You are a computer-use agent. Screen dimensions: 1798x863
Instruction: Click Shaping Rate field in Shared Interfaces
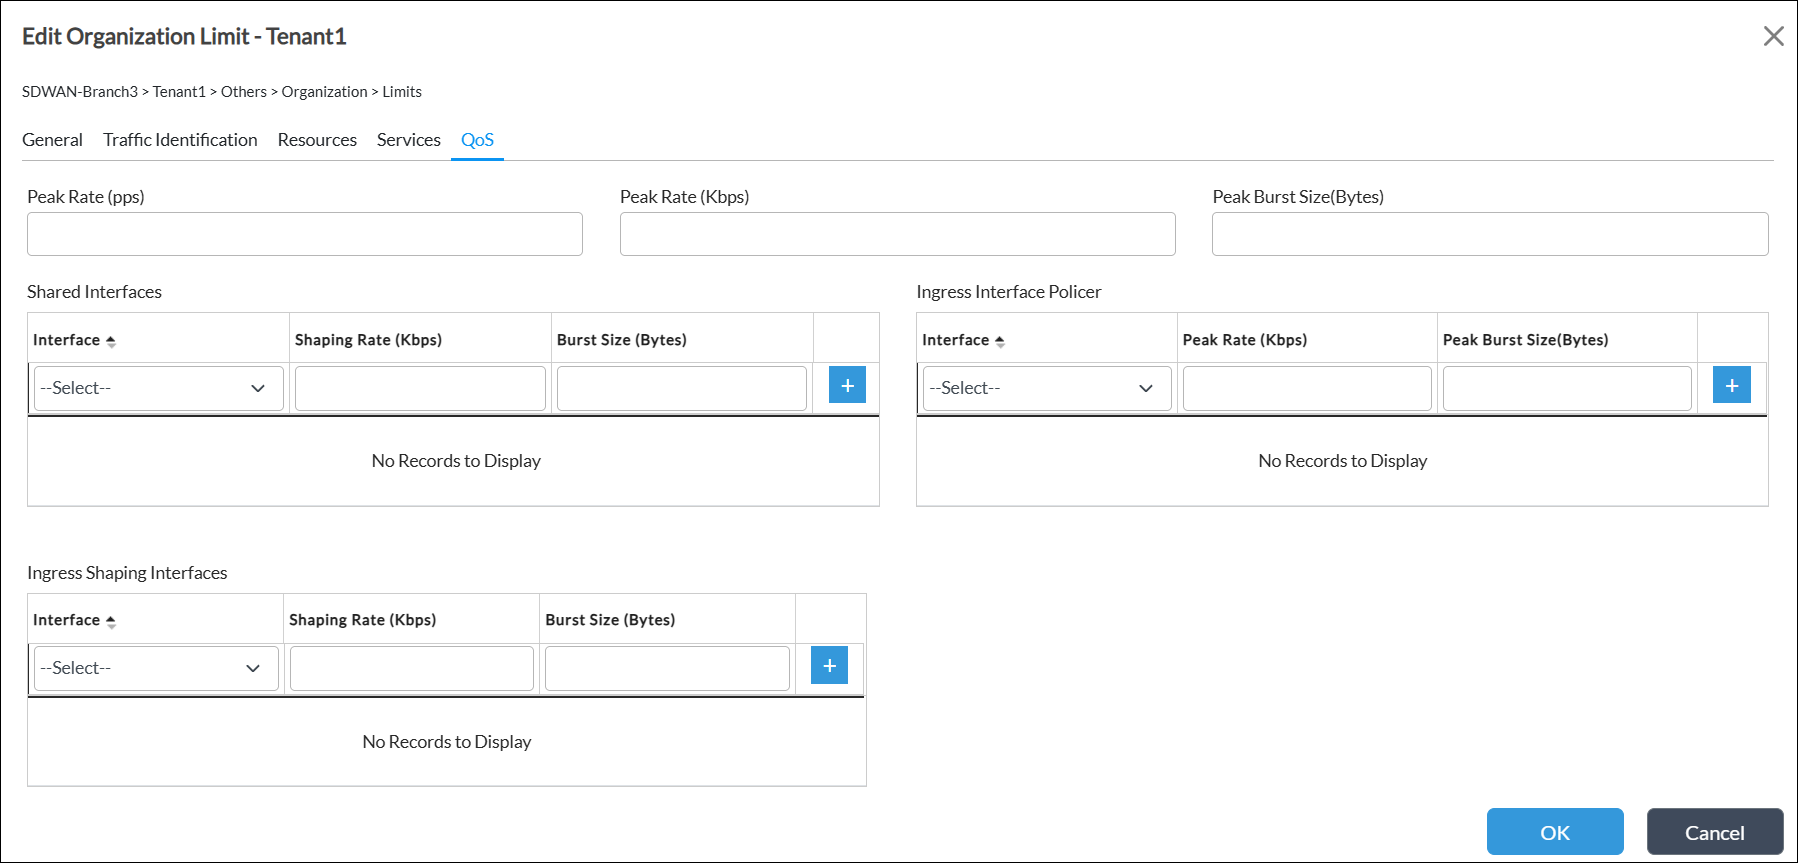coord(420,388)
